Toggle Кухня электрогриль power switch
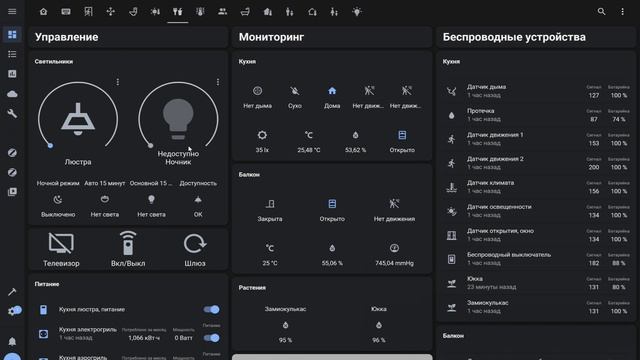The image size is (640, 360). coord(211,338)
